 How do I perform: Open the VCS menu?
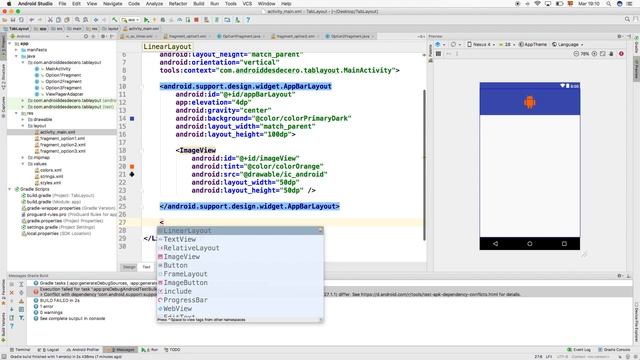point(247,3)
